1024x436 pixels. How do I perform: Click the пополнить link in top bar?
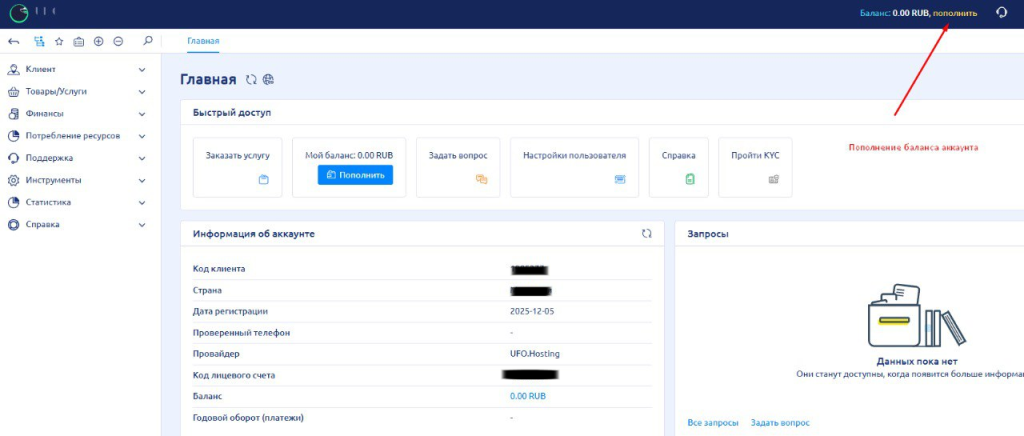pyautogui.click(x=955, y=13)
